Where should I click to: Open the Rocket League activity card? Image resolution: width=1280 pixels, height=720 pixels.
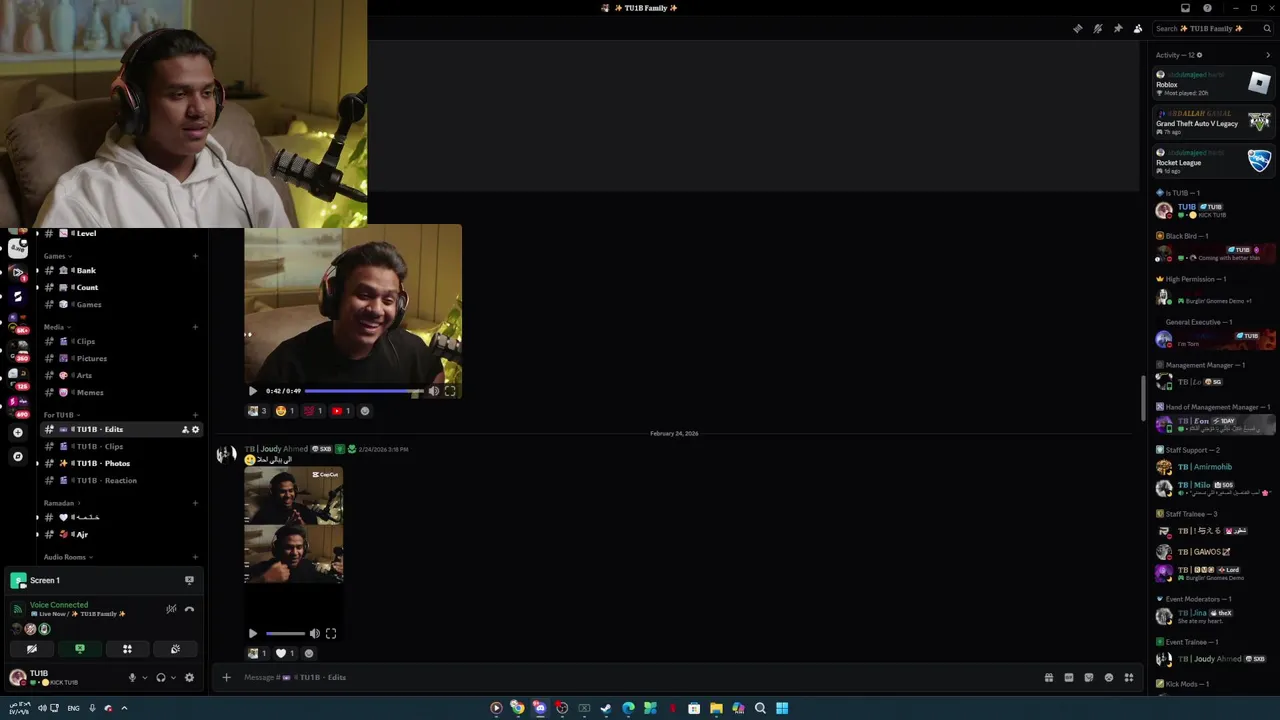point(1213,162)
